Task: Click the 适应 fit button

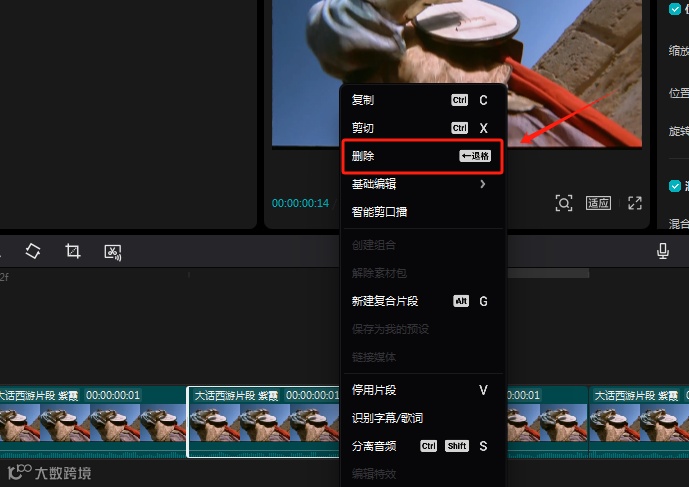Action: [x=598, y=203]
